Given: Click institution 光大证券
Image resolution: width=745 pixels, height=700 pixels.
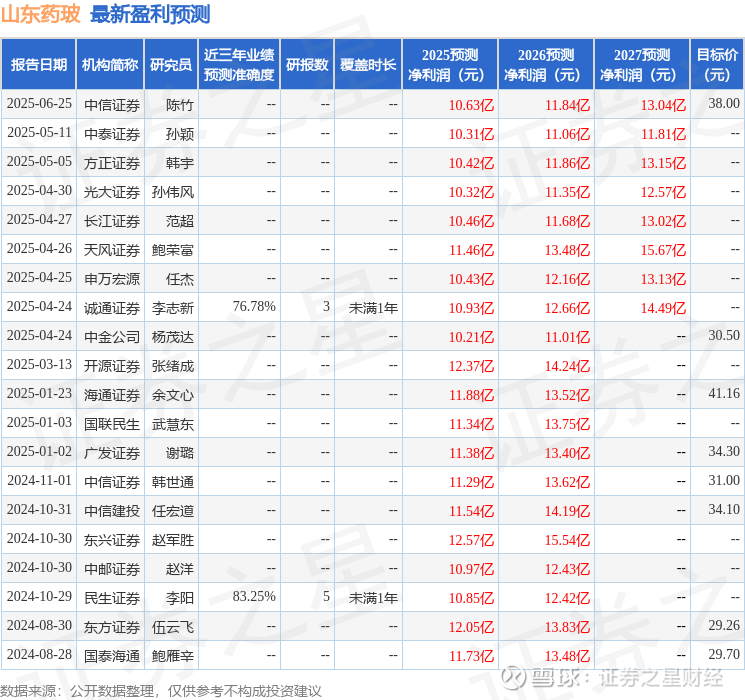Looking at the screenshot, I should tap(112, 192).
